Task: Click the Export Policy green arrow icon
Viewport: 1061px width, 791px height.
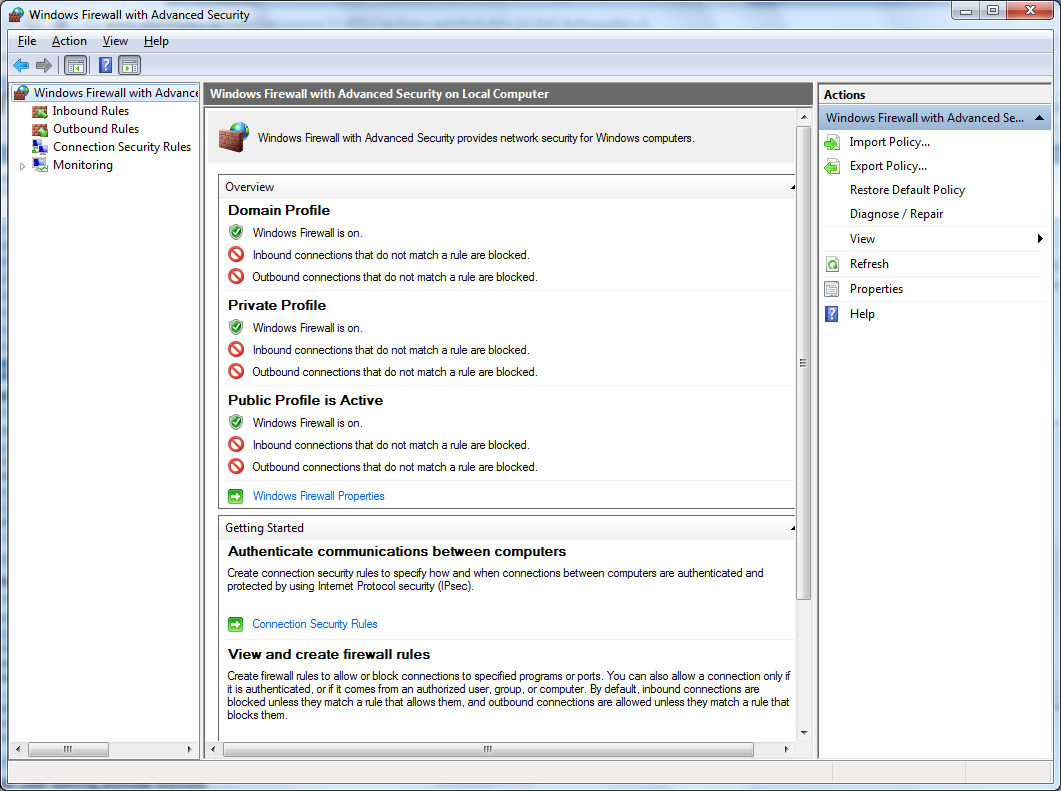Action: coord(832,166)
